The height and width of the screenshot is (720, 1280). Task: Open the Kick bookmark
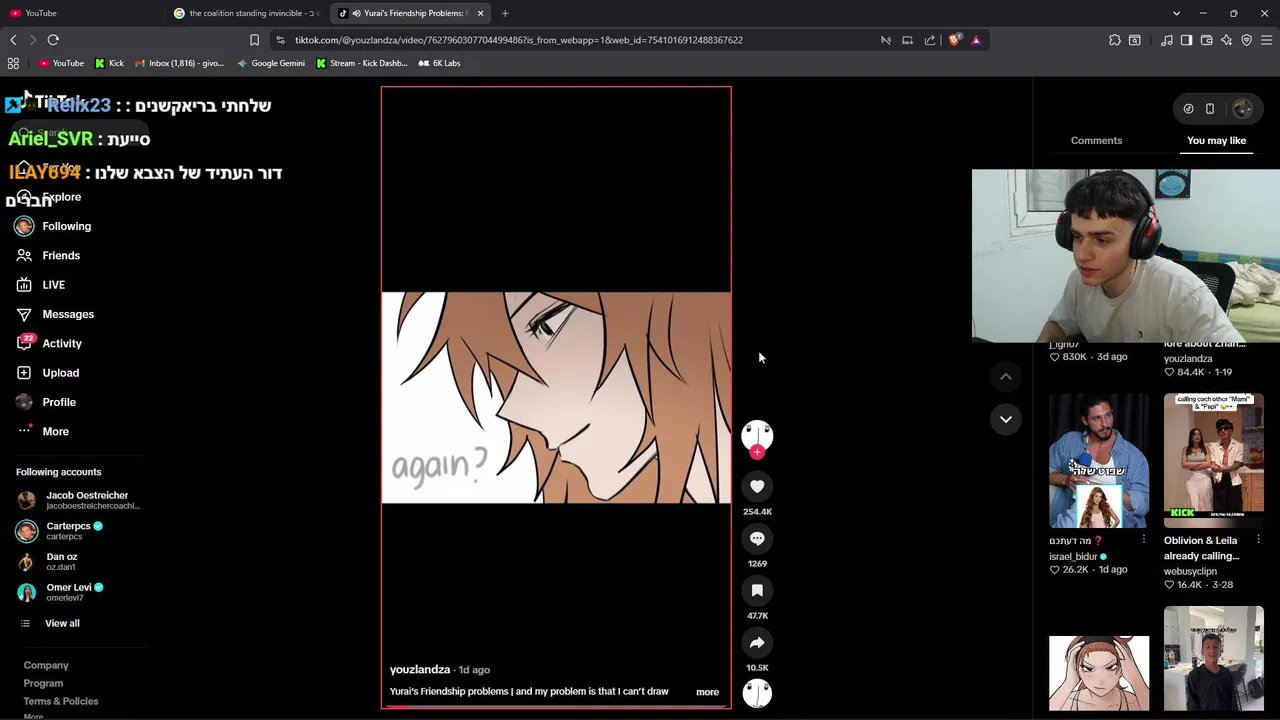tap(109, 63)
